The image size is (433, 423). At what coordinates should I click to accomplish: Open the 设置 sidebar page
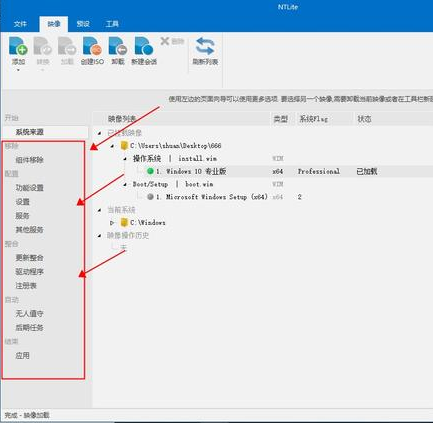pyautogui.click(x=23, y=202)
